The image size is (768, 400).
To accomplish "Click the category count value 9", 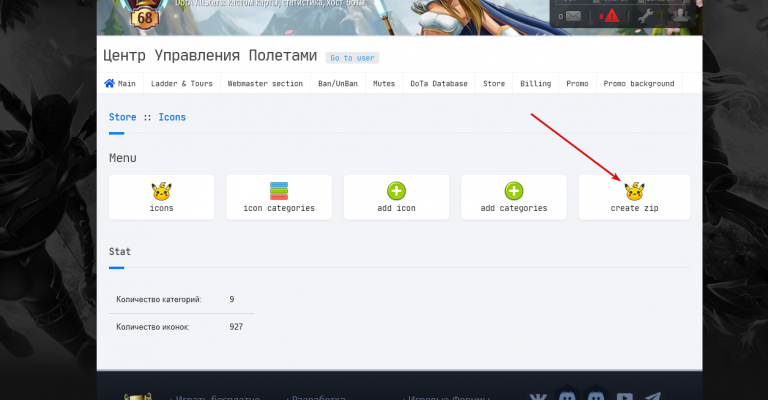I will (x=232, y=299).
